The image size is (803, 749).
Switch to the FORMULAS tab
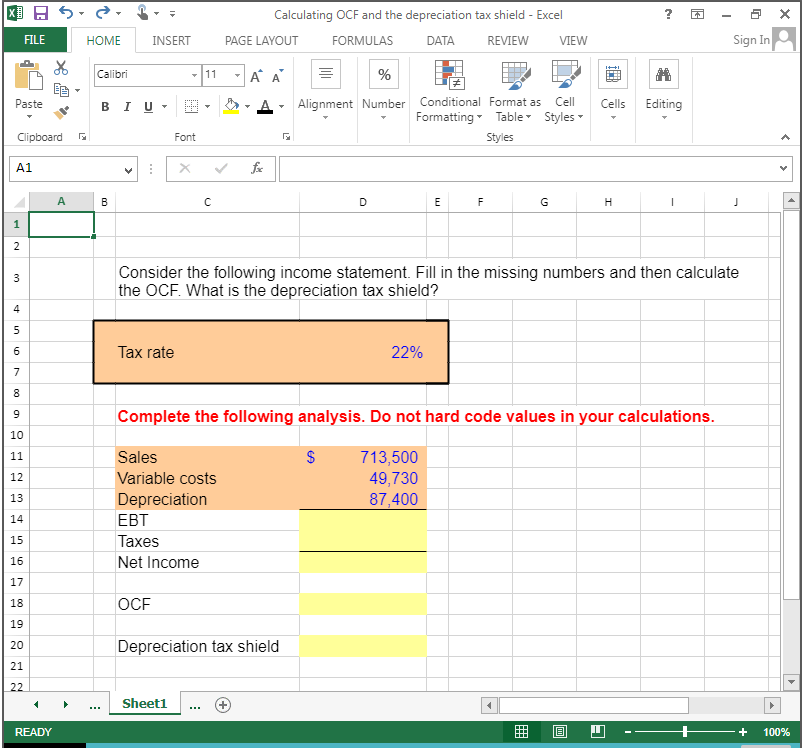tap(362, 40)
